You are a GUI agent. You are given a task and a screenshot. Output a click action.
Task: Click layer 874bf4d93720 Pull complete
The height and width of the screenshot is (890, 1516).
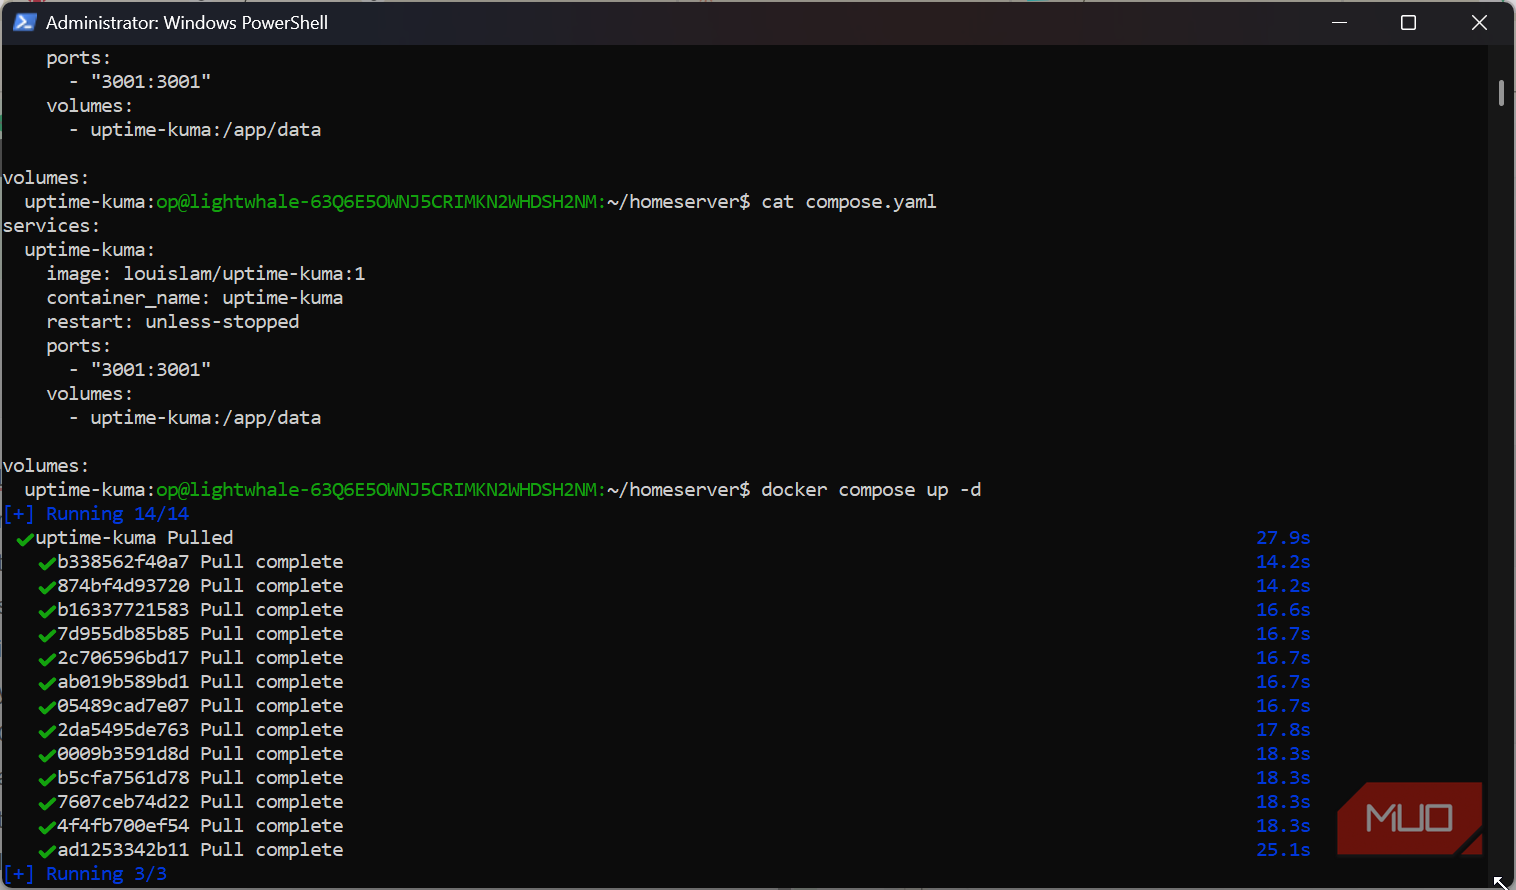coord(200,586)
